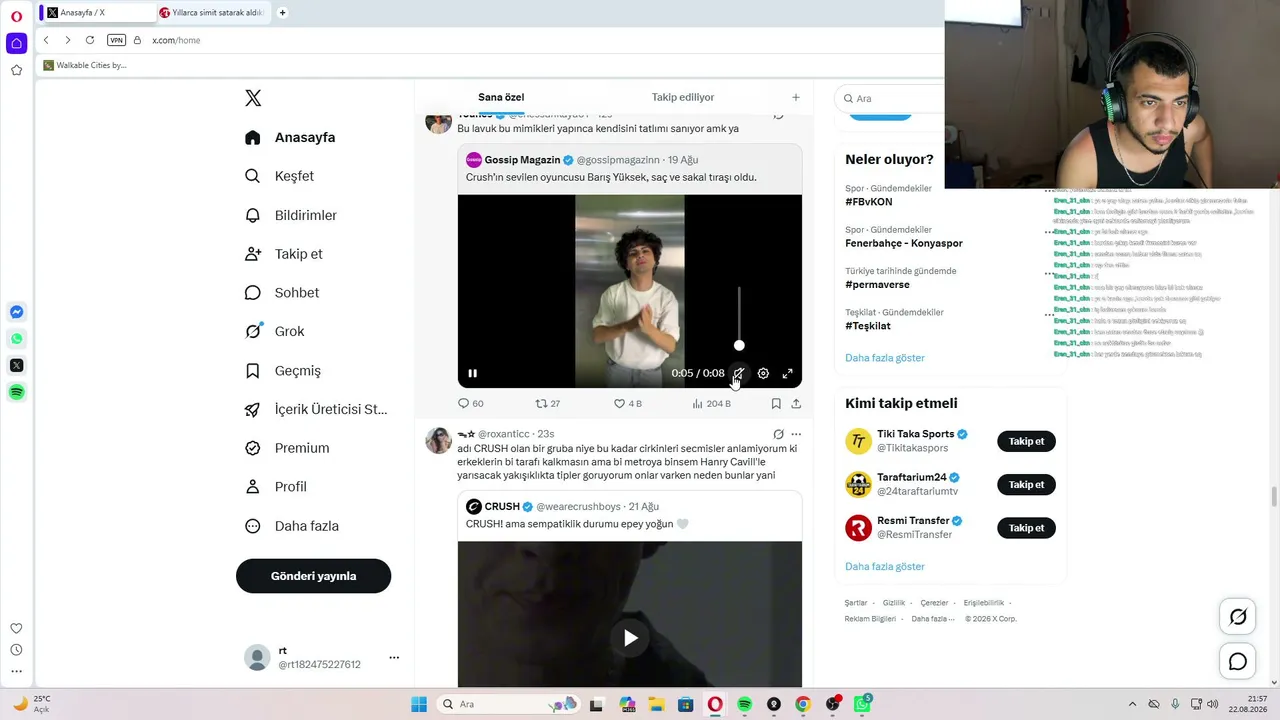Open the Opera start page home icon

point(16,43)
